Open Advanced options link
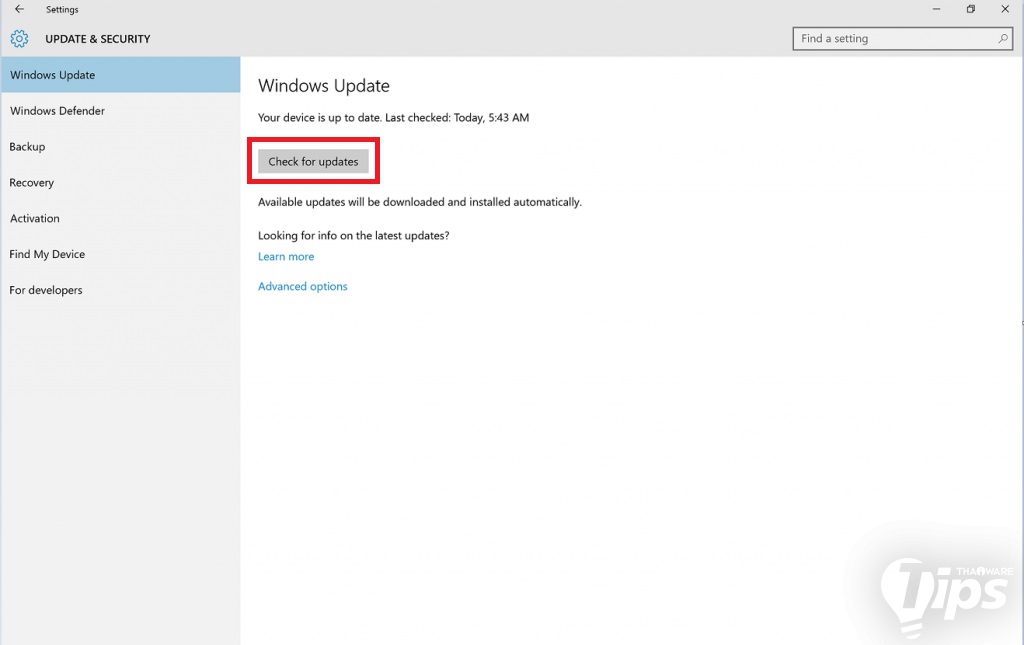This screenshot has height=645, width=1024. click(302, 286)
